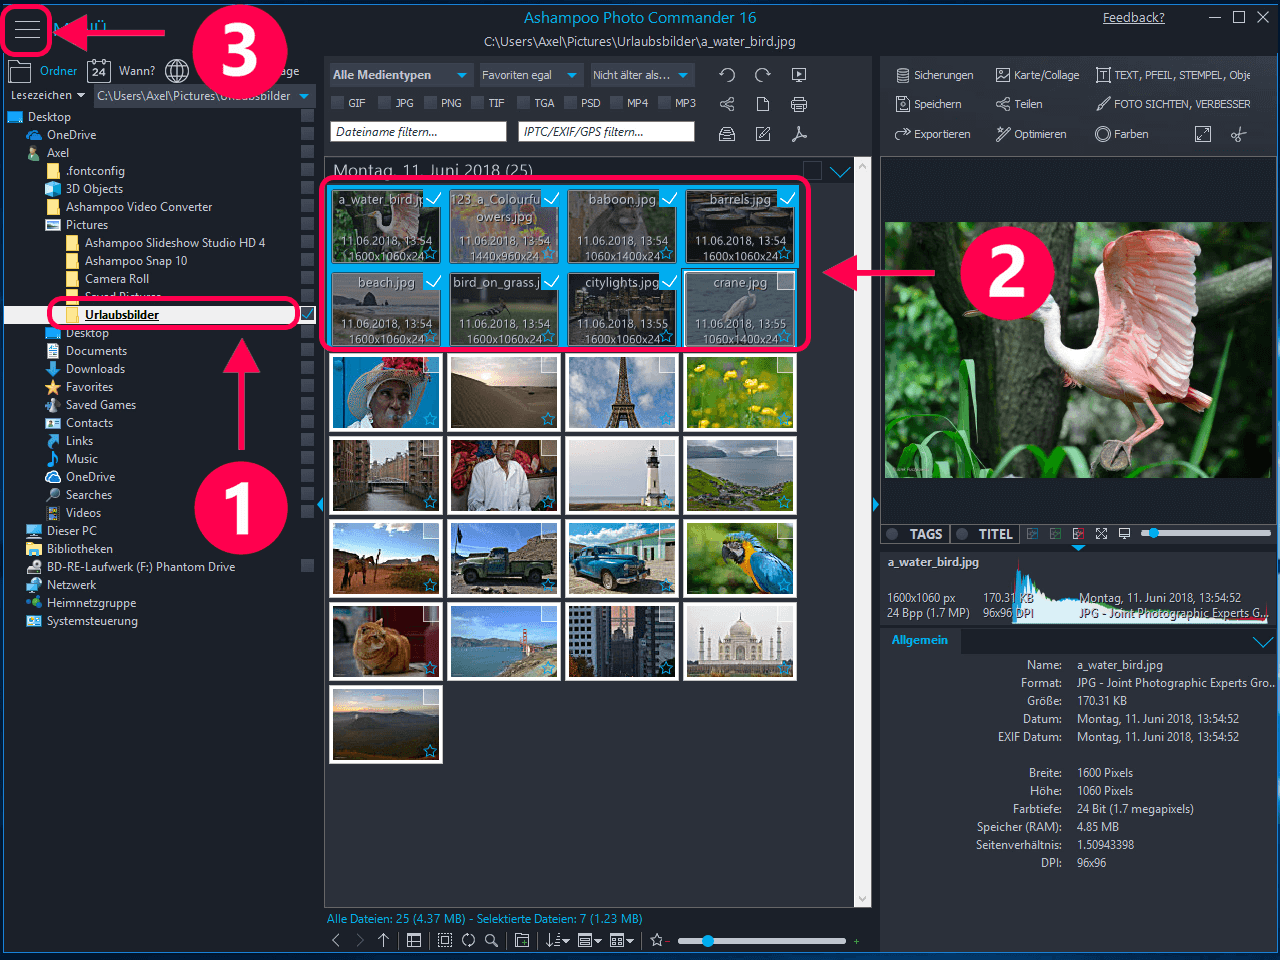Open search with the magnifier icon
Image resolution: width=1280 pixels, height=960 pixels.
pos(491,940)
